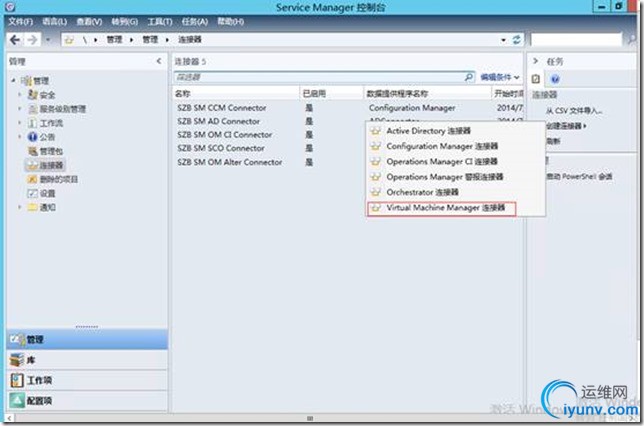This screenshot has width=644, height=426.
Task: Open the (L) menu in the menu bar
Action: click(55, 21)
